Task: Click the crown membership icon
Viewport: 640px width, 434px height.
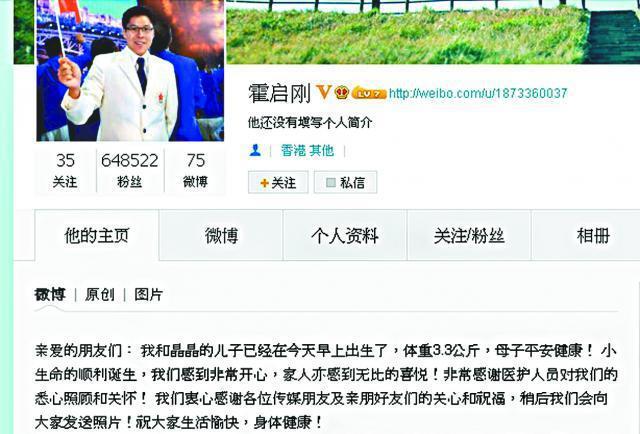Action: (342, 93)
